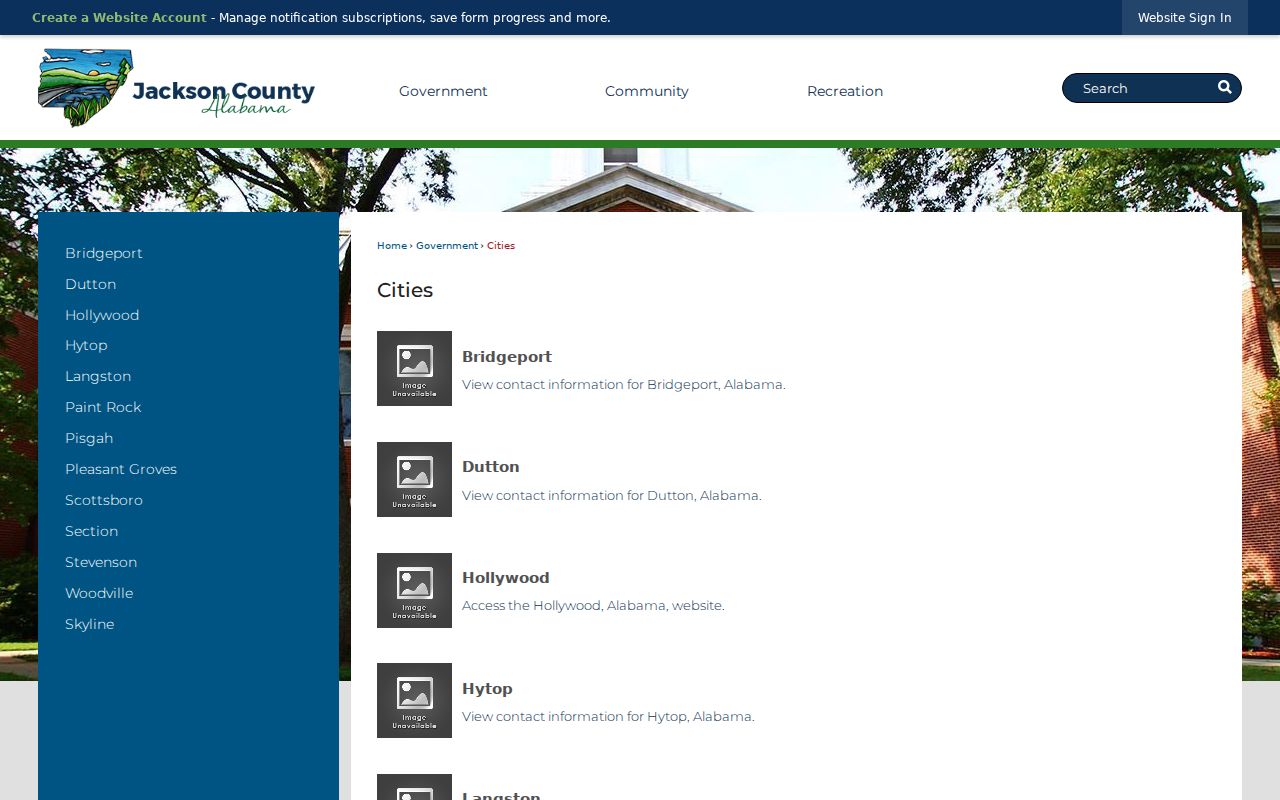Select Hollywood in the sidebar

(102, 315)
